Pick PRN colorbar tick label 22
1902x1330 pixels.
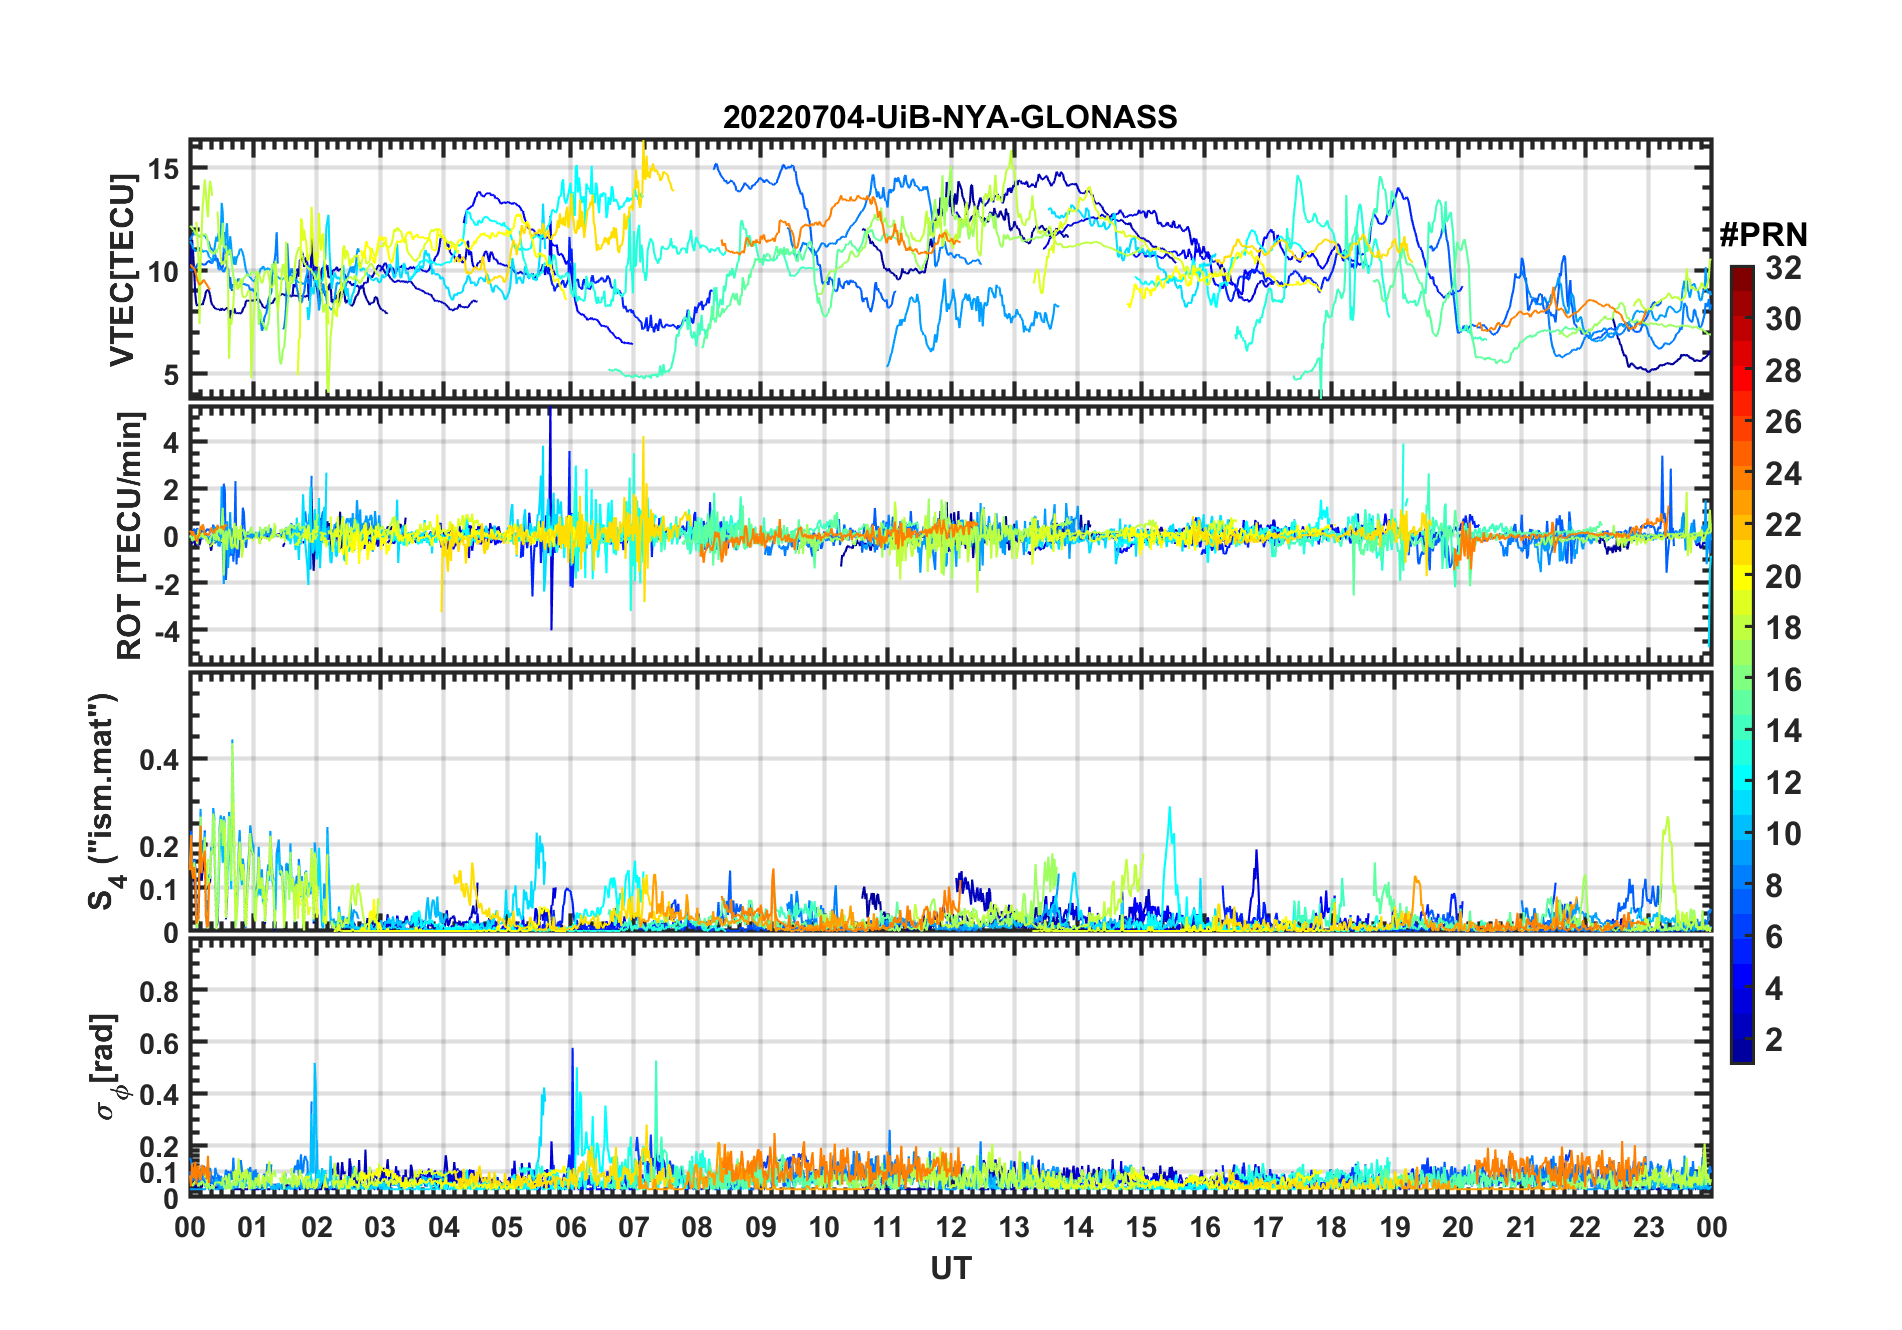click(x=1783, y=525)
